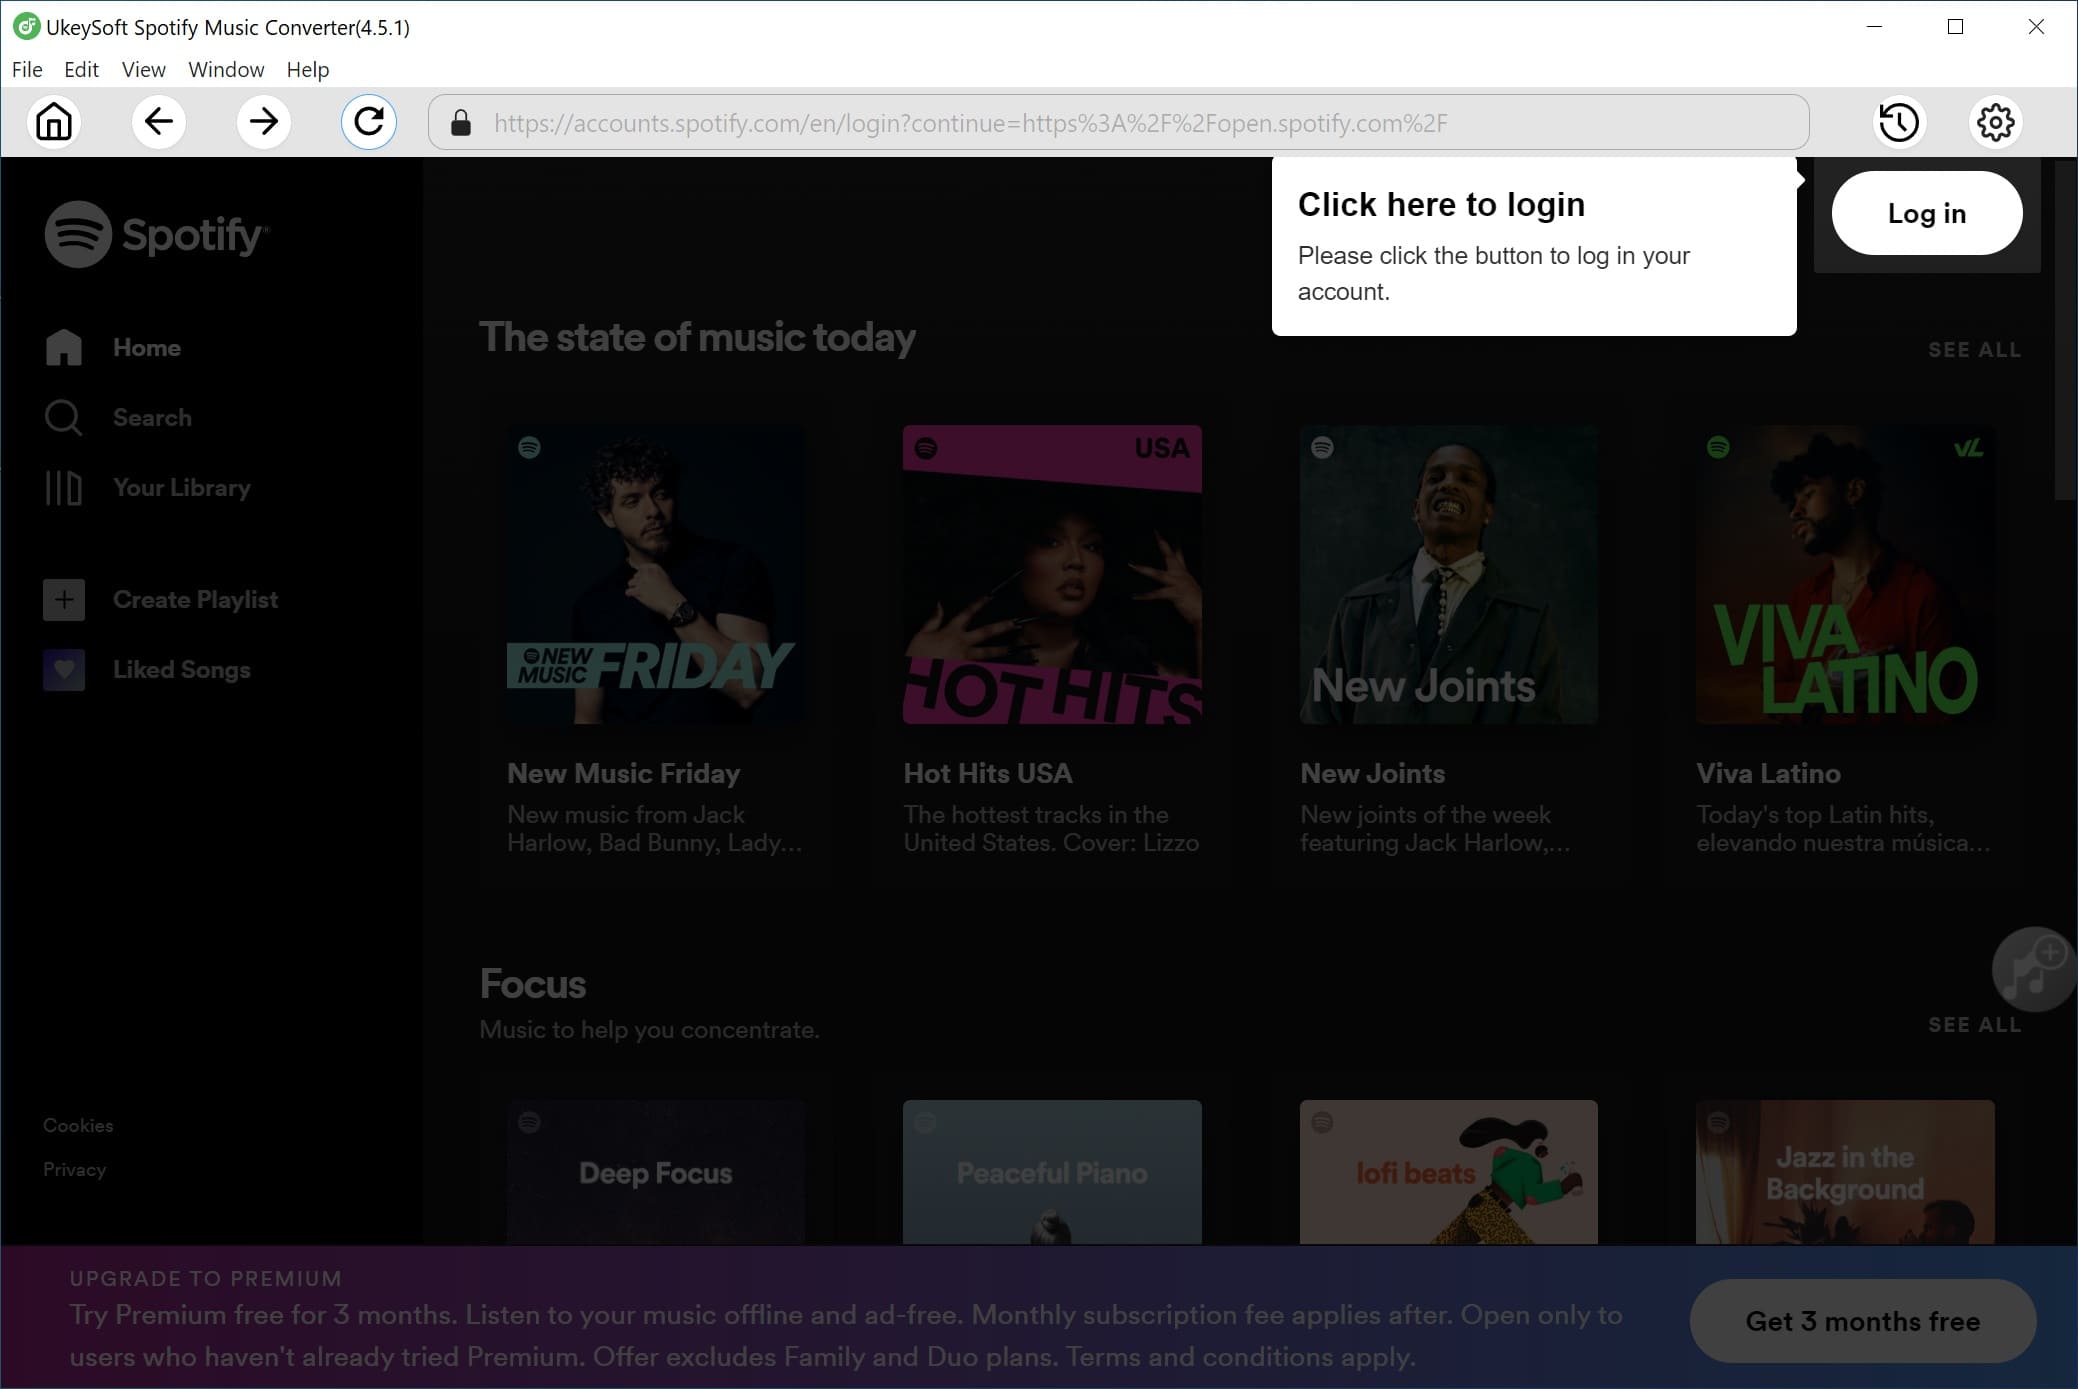Click the SEE ALL link for state of music

(x=1976, y=350)
